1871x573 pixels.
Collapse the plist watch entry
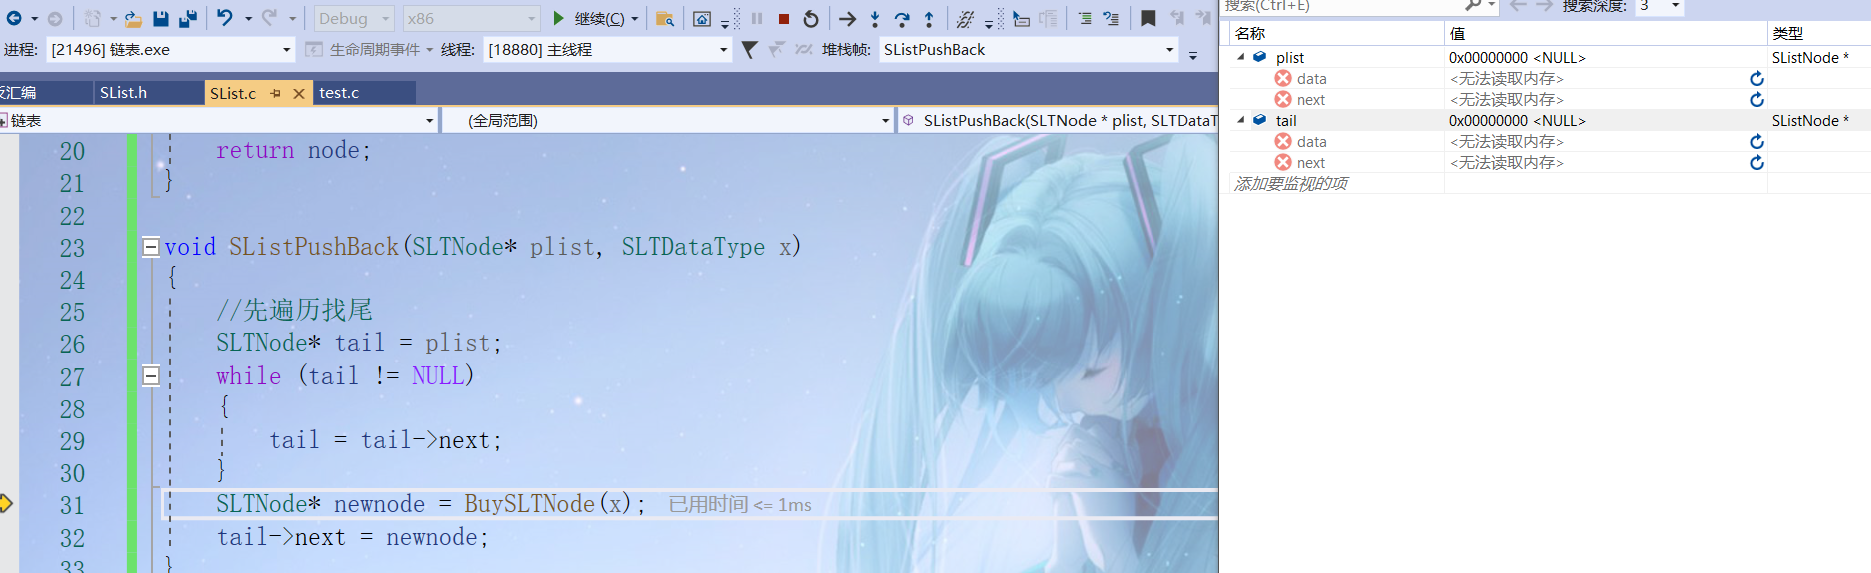[x=1241, y=57]
